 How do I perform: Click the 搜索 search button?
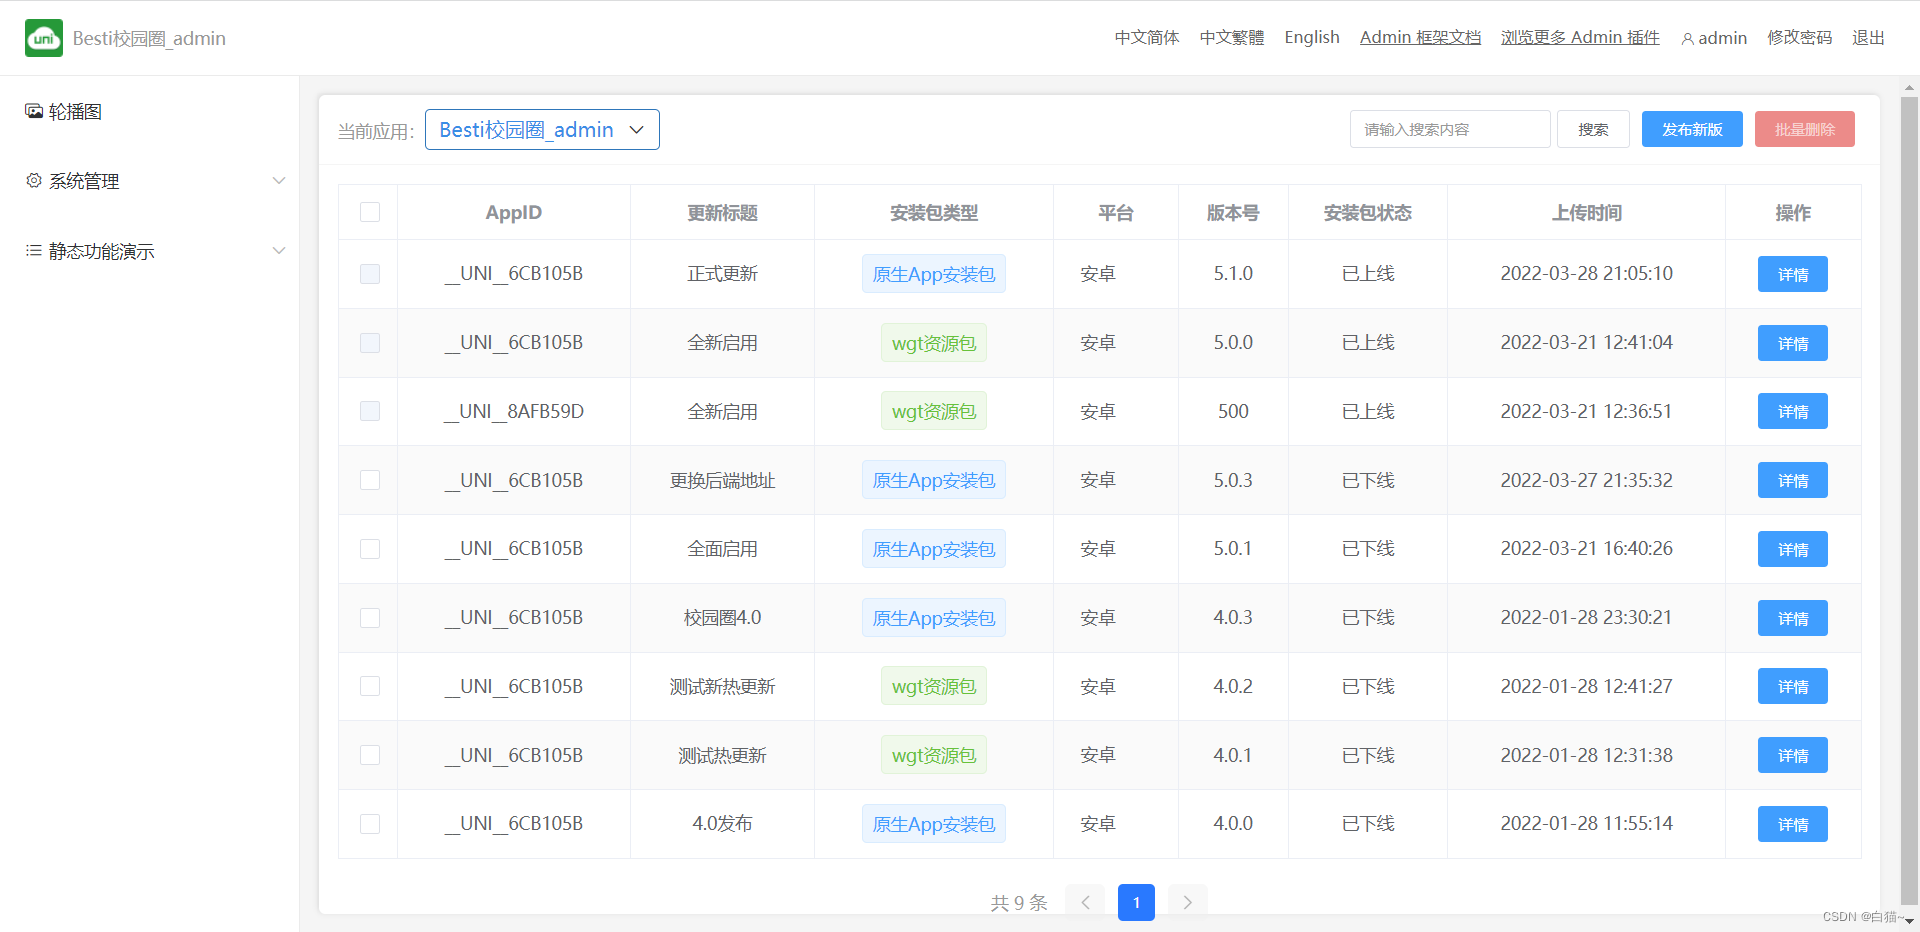coord(1593,130)
